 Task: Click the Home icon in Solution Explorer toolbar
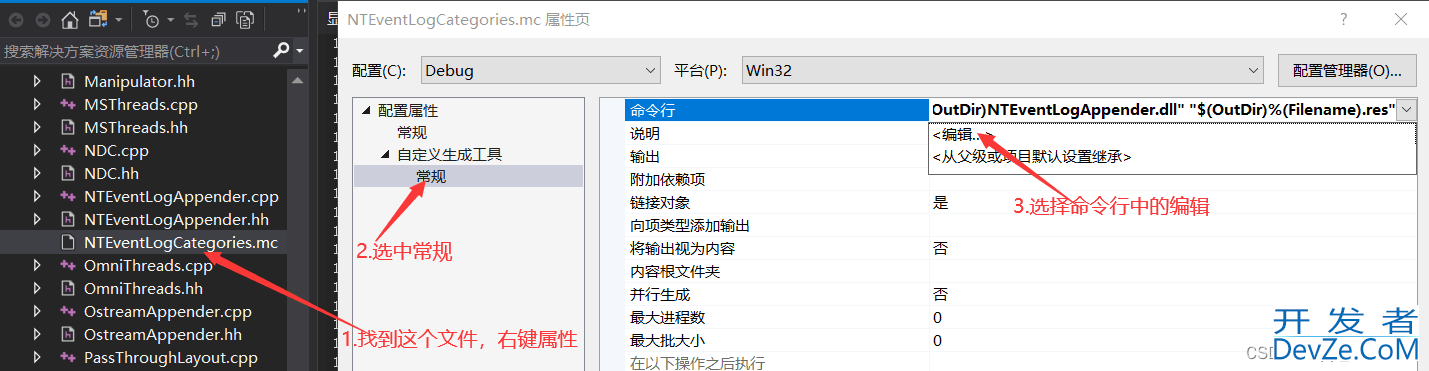[70, 19]
